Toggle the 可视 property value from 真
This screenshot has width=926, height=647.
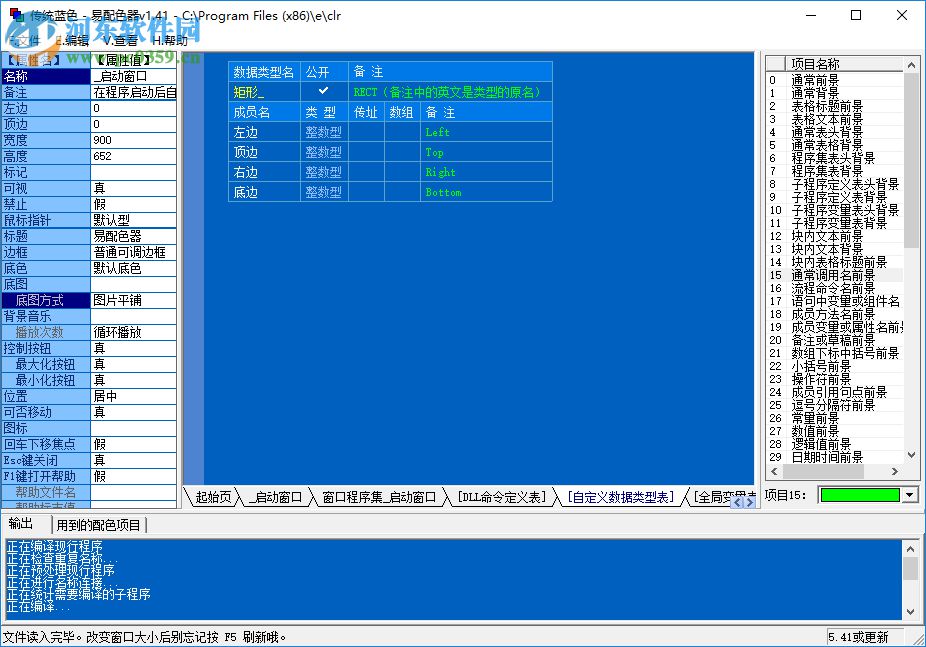pos(120,188)
